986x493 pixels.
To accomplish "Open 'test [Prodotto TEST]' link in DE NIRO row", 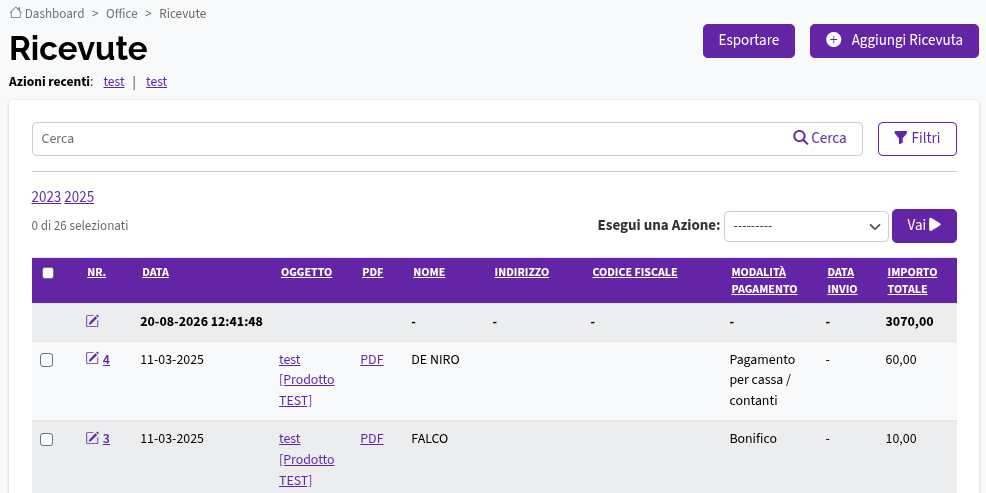I will (x=307, y=380).
